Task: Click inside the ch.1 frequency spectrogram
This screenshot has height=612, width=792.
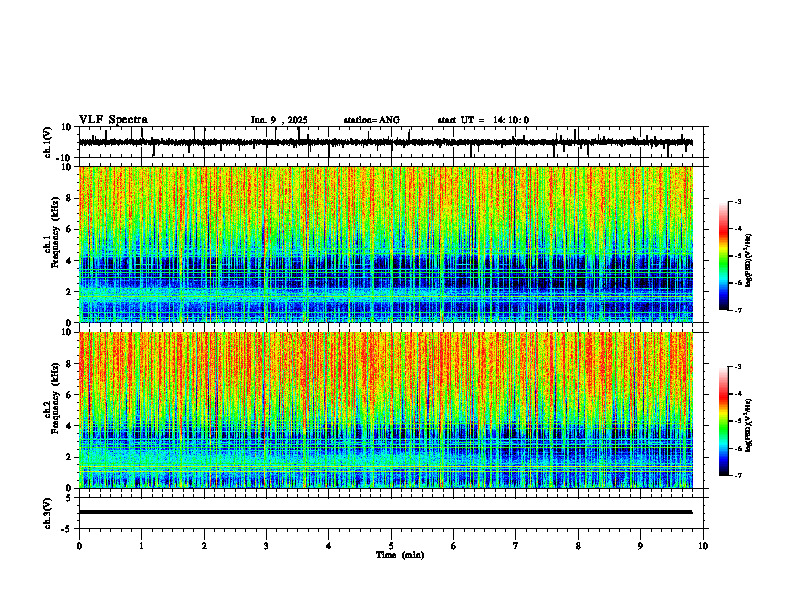Action: click(x=386, y=244)
